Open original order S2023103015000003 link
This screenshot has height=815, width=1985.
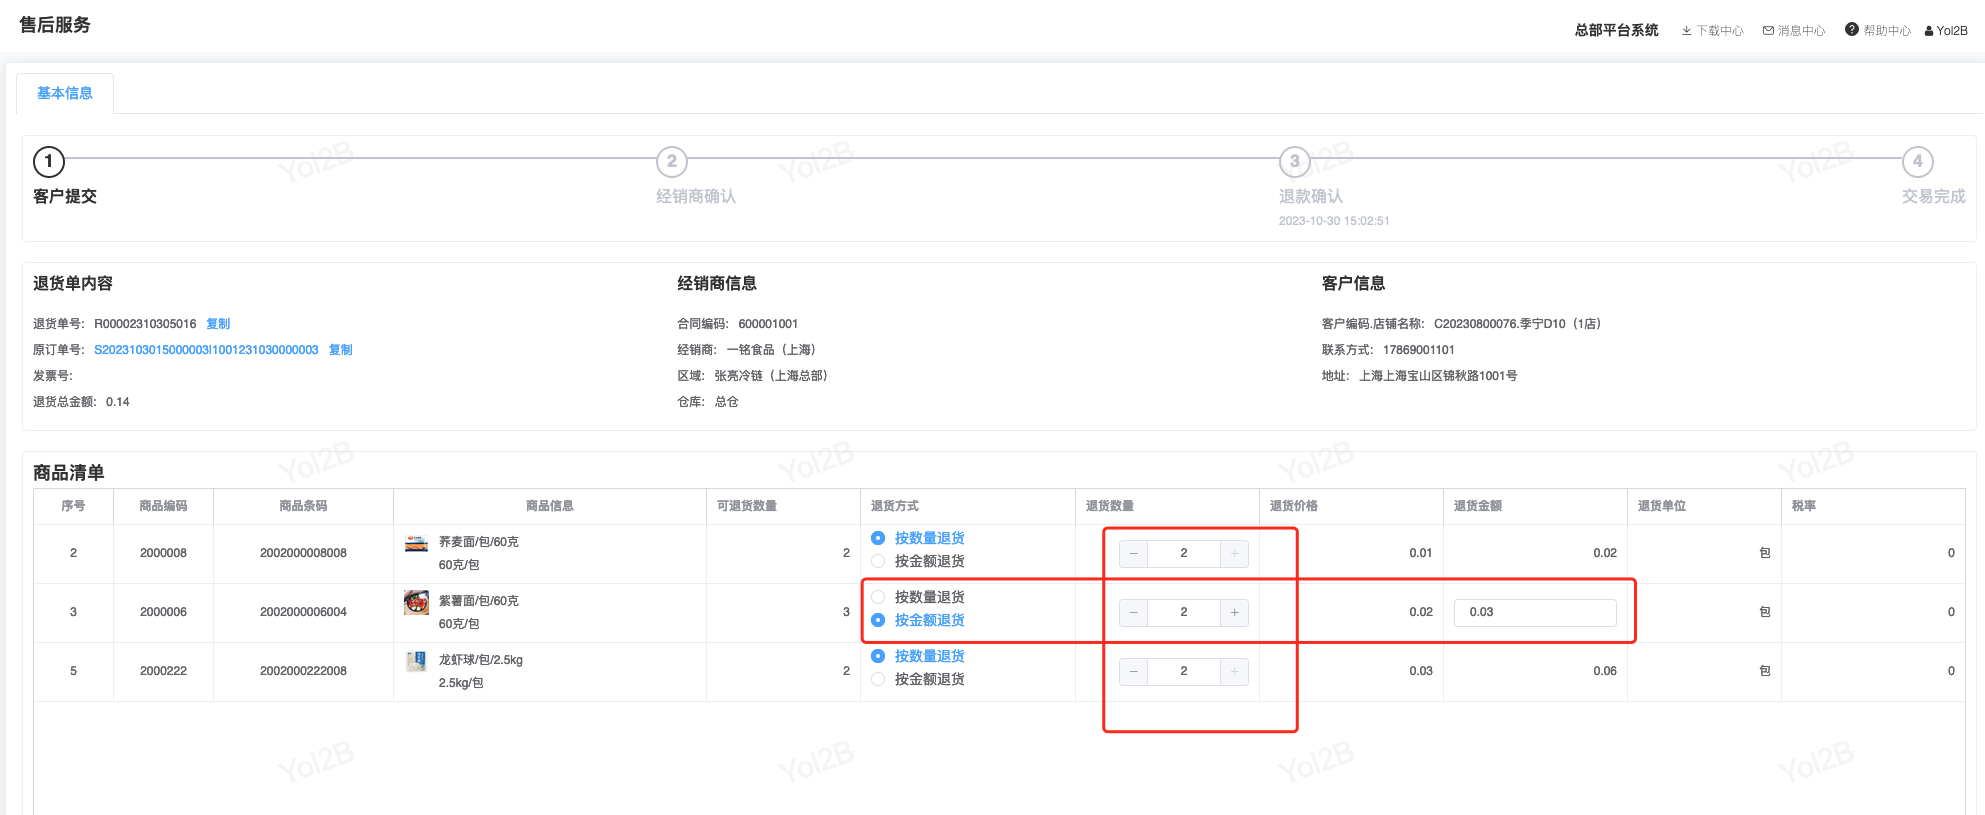[206, 350]
